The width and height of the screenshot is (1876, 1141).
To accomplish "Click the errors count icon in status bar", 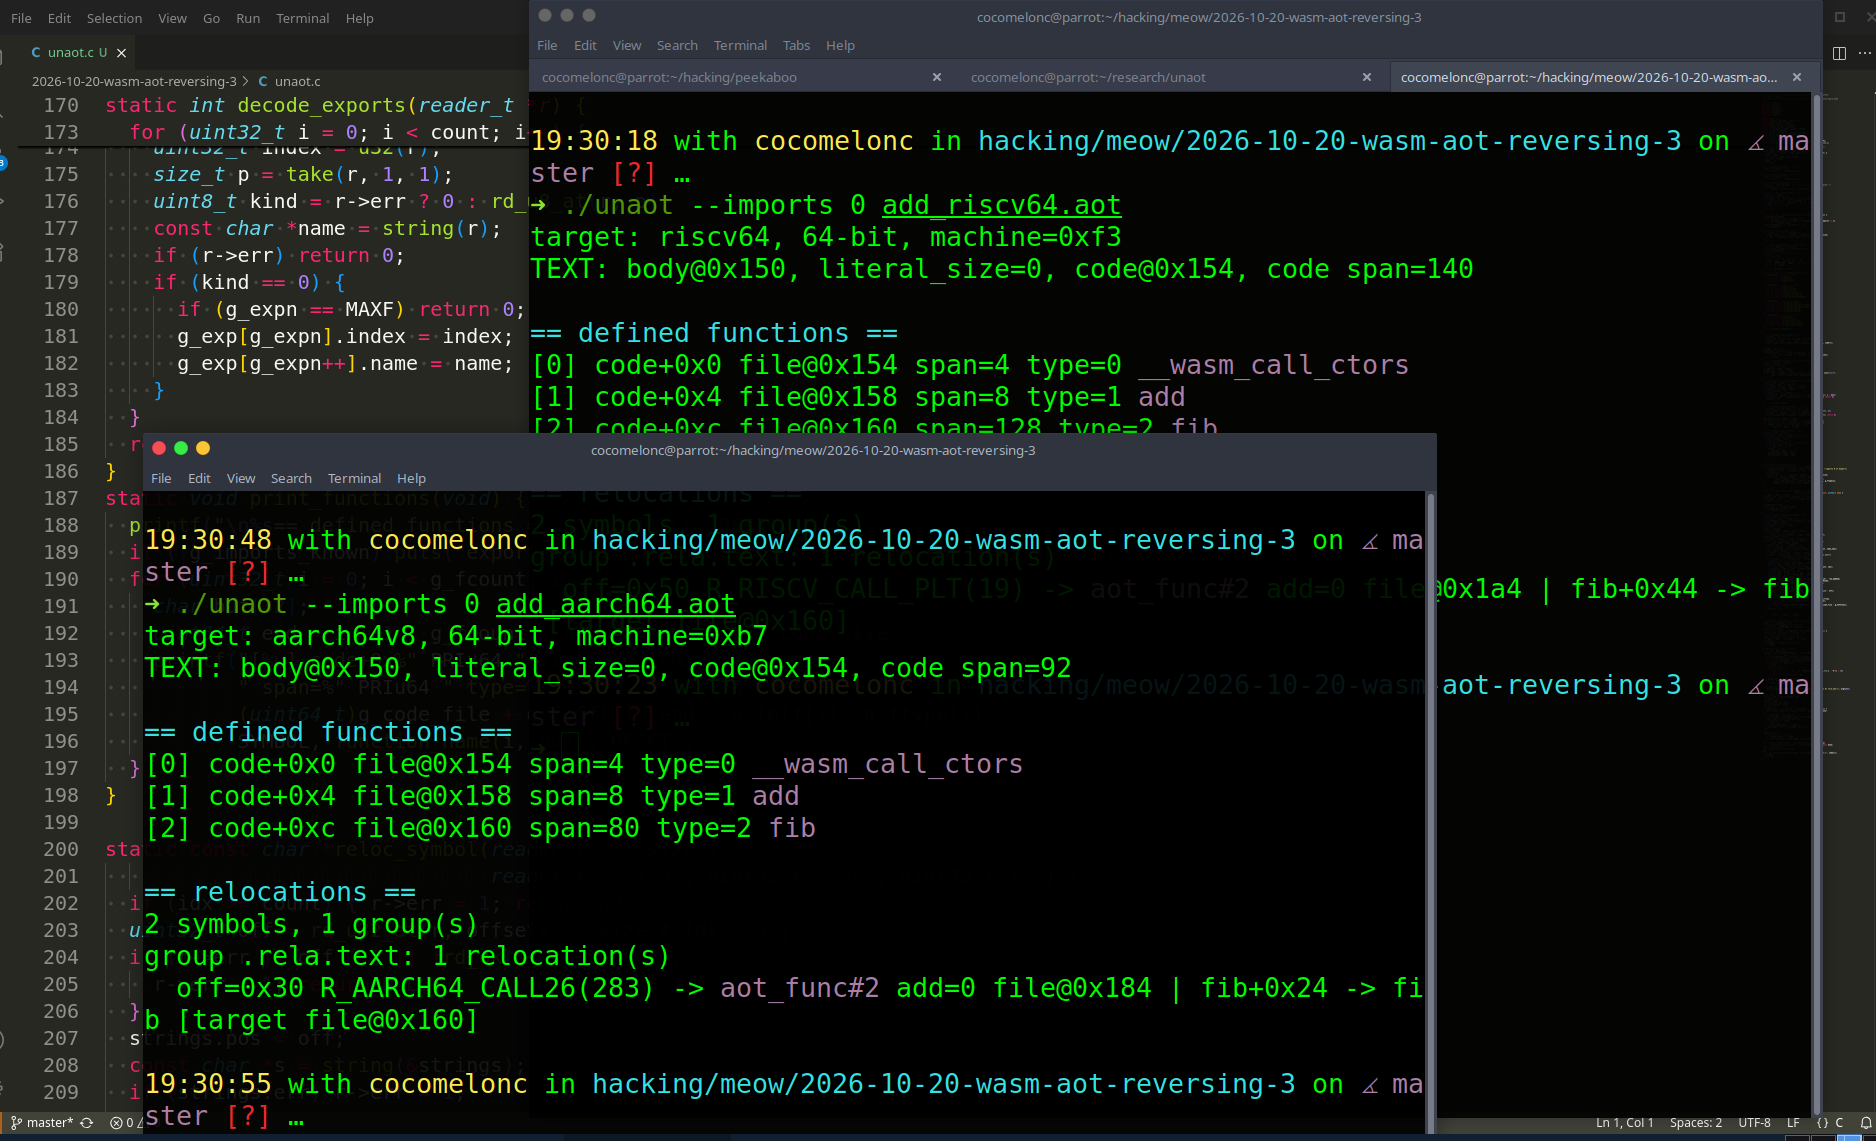I will (x=116, y=1123).
